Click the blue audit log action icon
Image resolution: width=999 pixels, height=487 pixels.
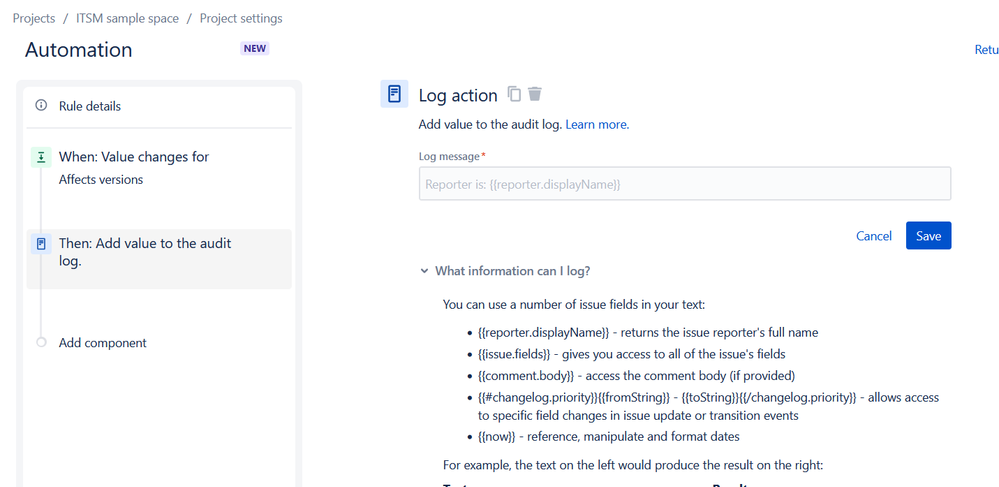pos(41,244)
